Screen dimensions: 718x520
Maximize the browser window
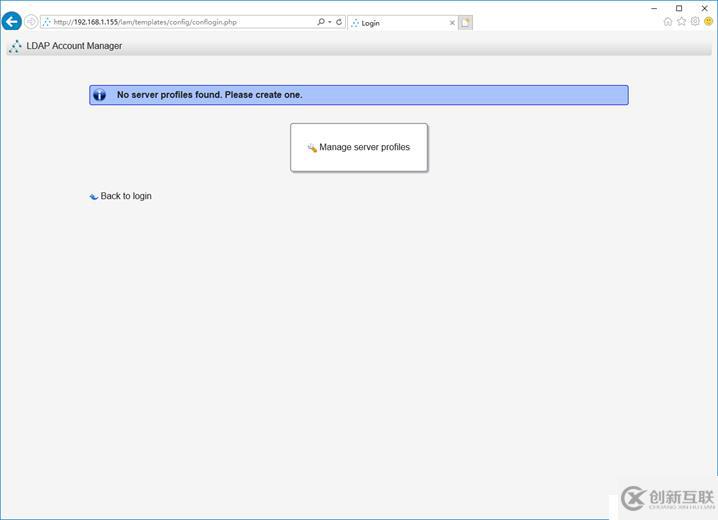679,8
